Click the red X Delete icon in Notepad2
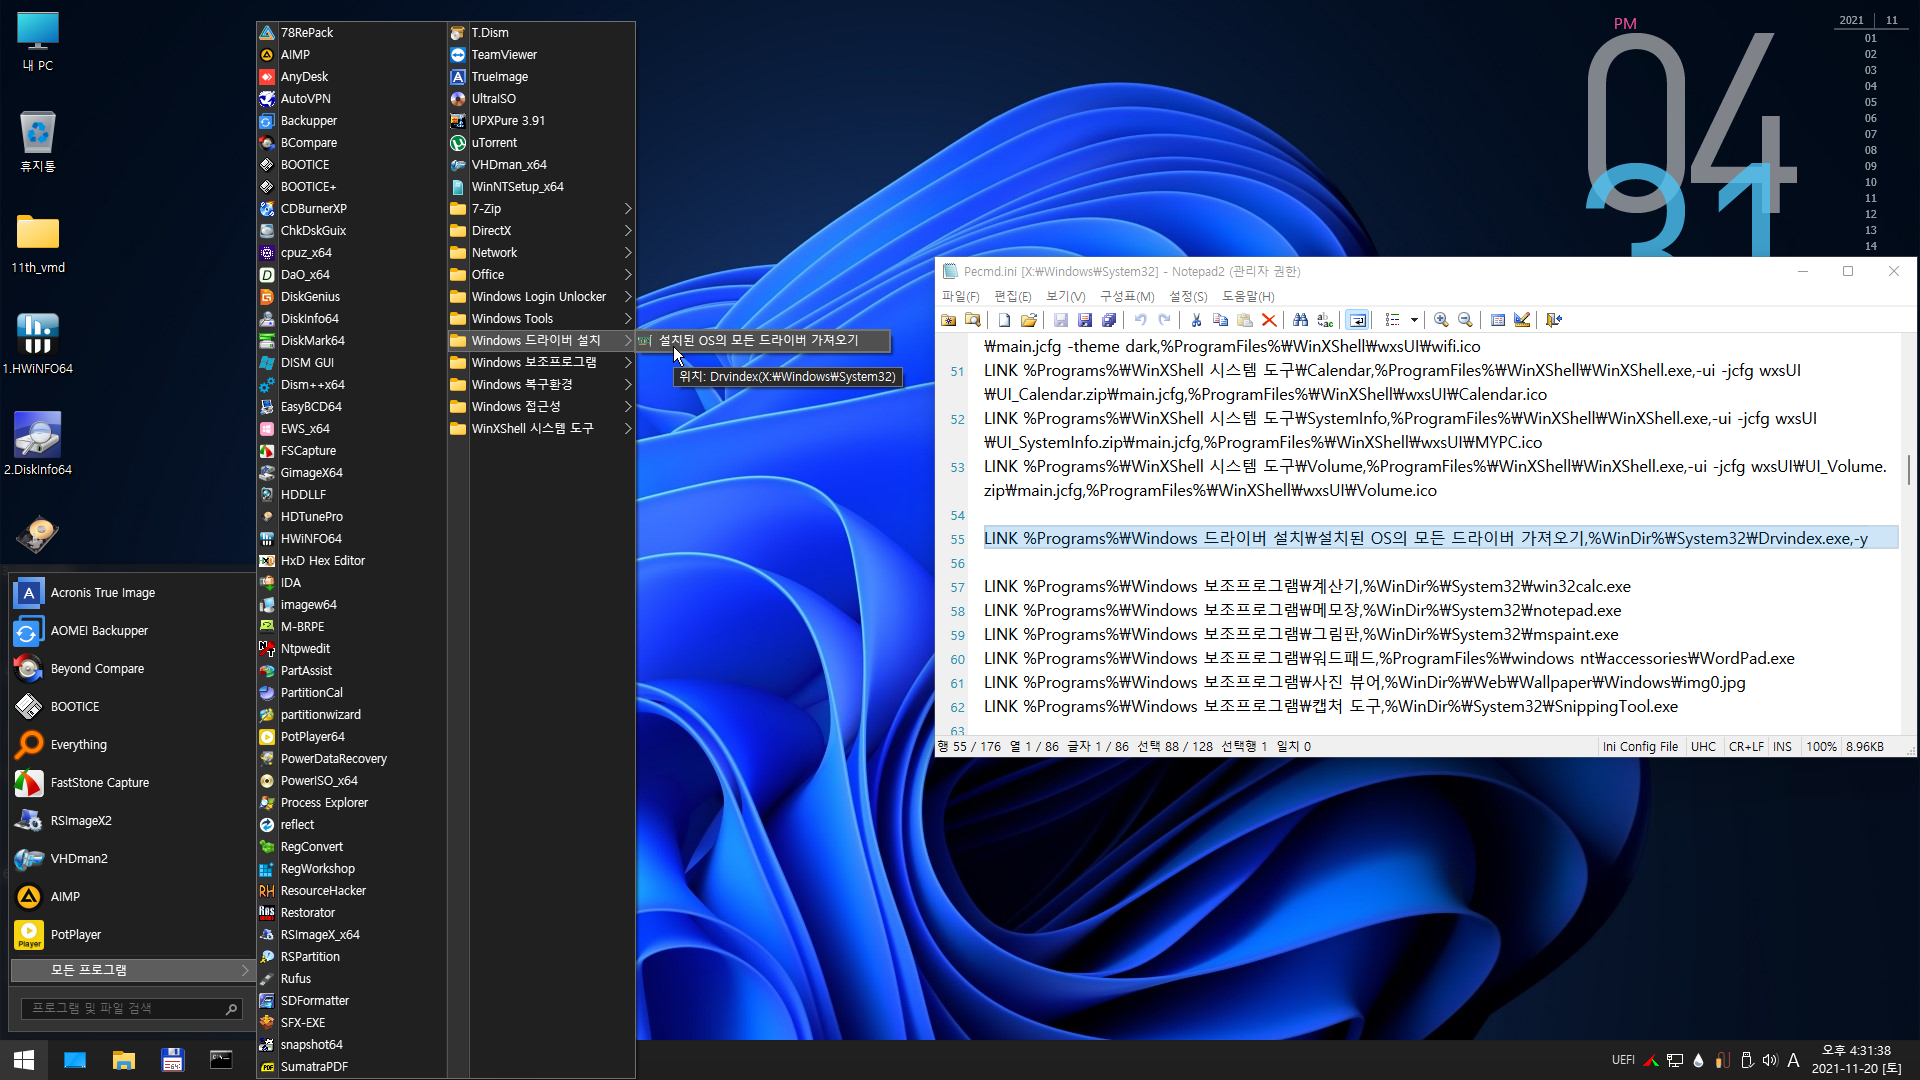Screen dimensions: 1920x1080 (1268, 320)
